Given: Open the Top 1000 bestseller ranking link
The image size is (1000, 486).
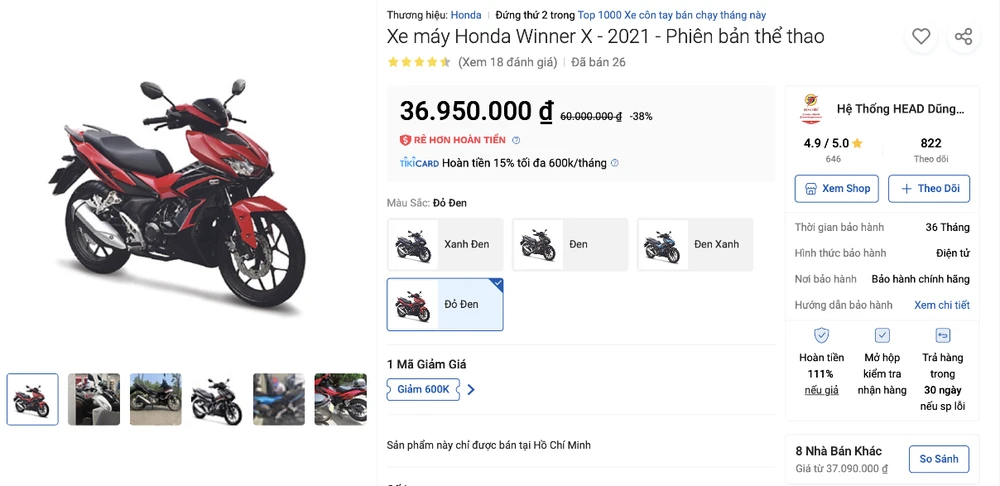Looking at the screenshot, I should [672, 15].
